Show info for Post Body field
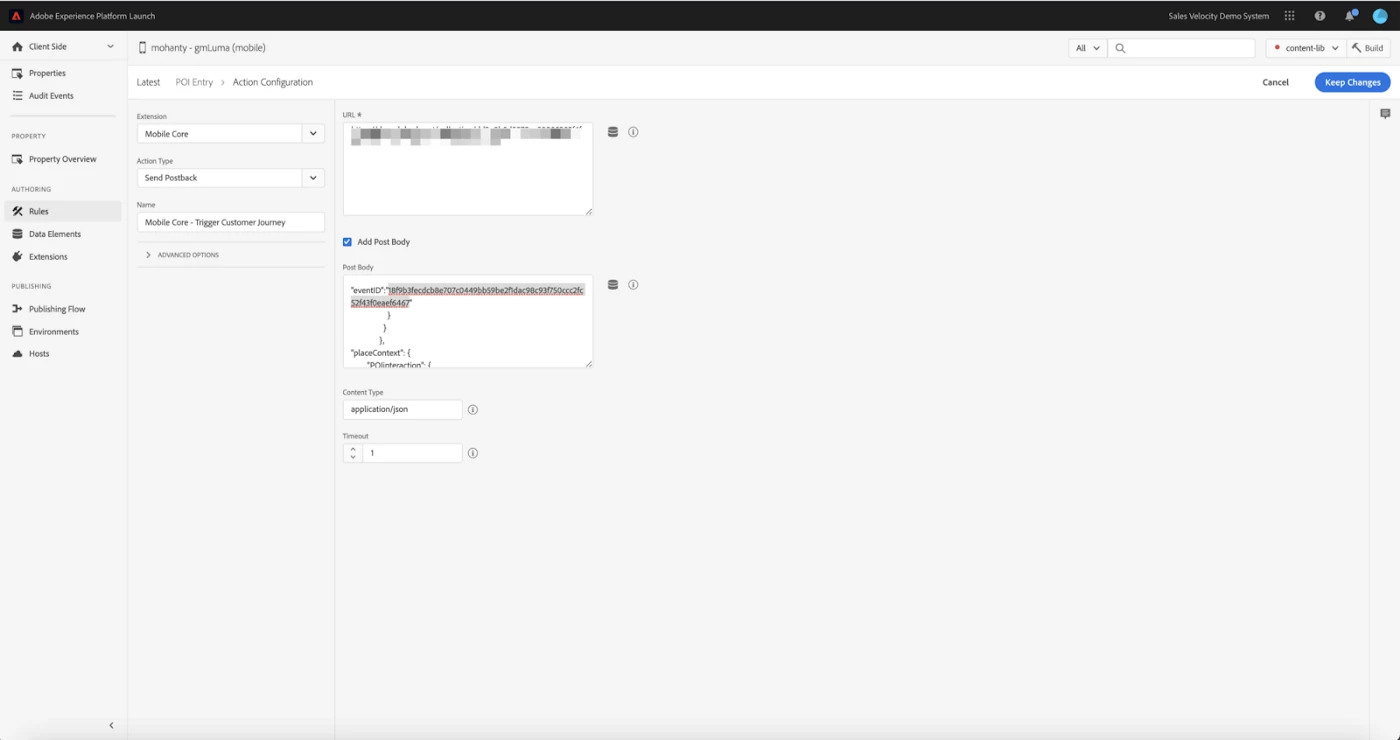Viewport: 1400px width, 740px height. pyautogui.click(x=633, y=285)
